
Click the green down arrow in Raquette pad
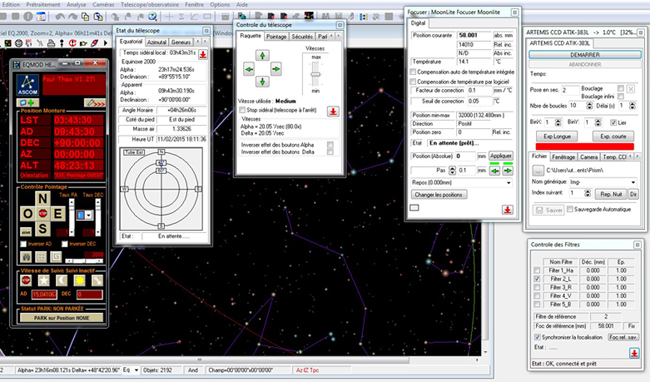click(262, 82)
